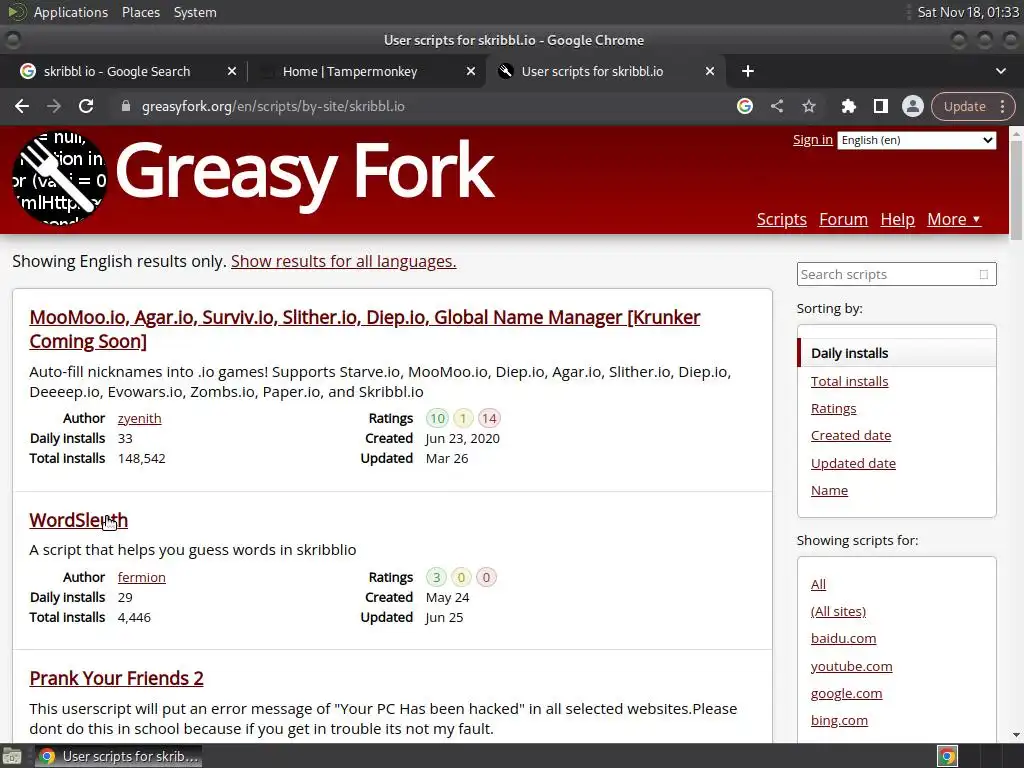1024x768 pixels.
Task: Click the Sign in link
Action: 812,140
